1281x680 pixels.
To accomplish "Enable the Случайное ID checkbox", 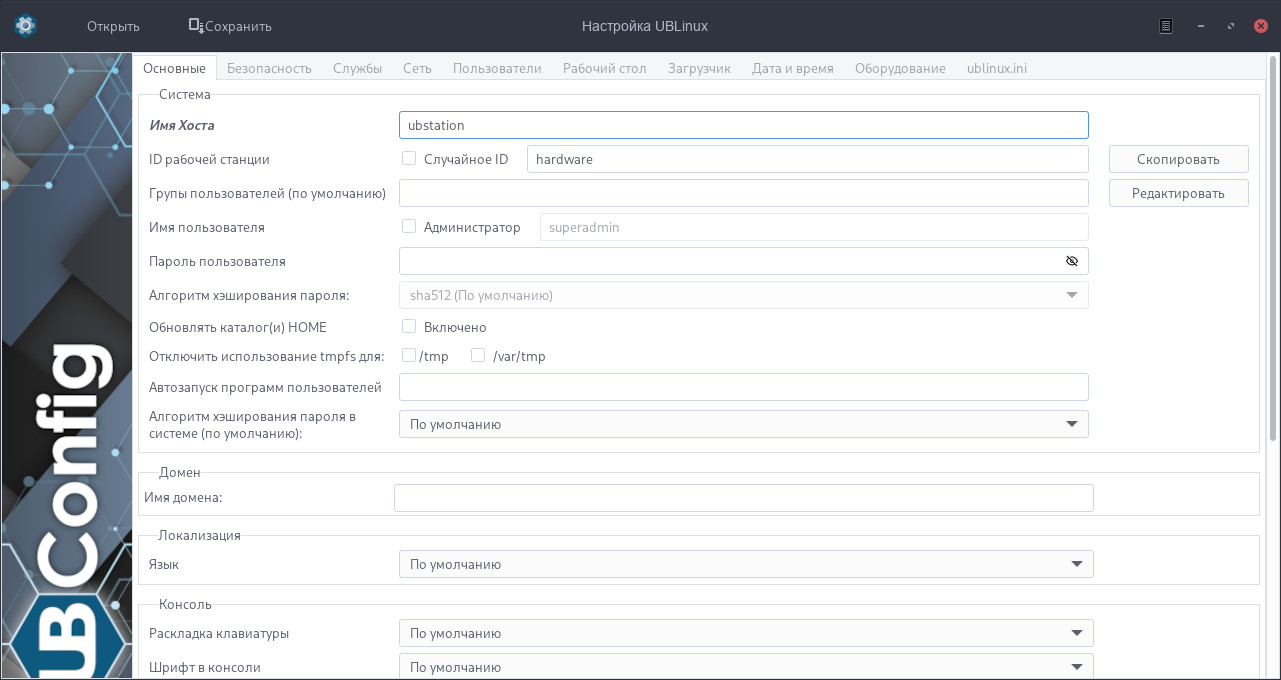I will click(409, 158).
